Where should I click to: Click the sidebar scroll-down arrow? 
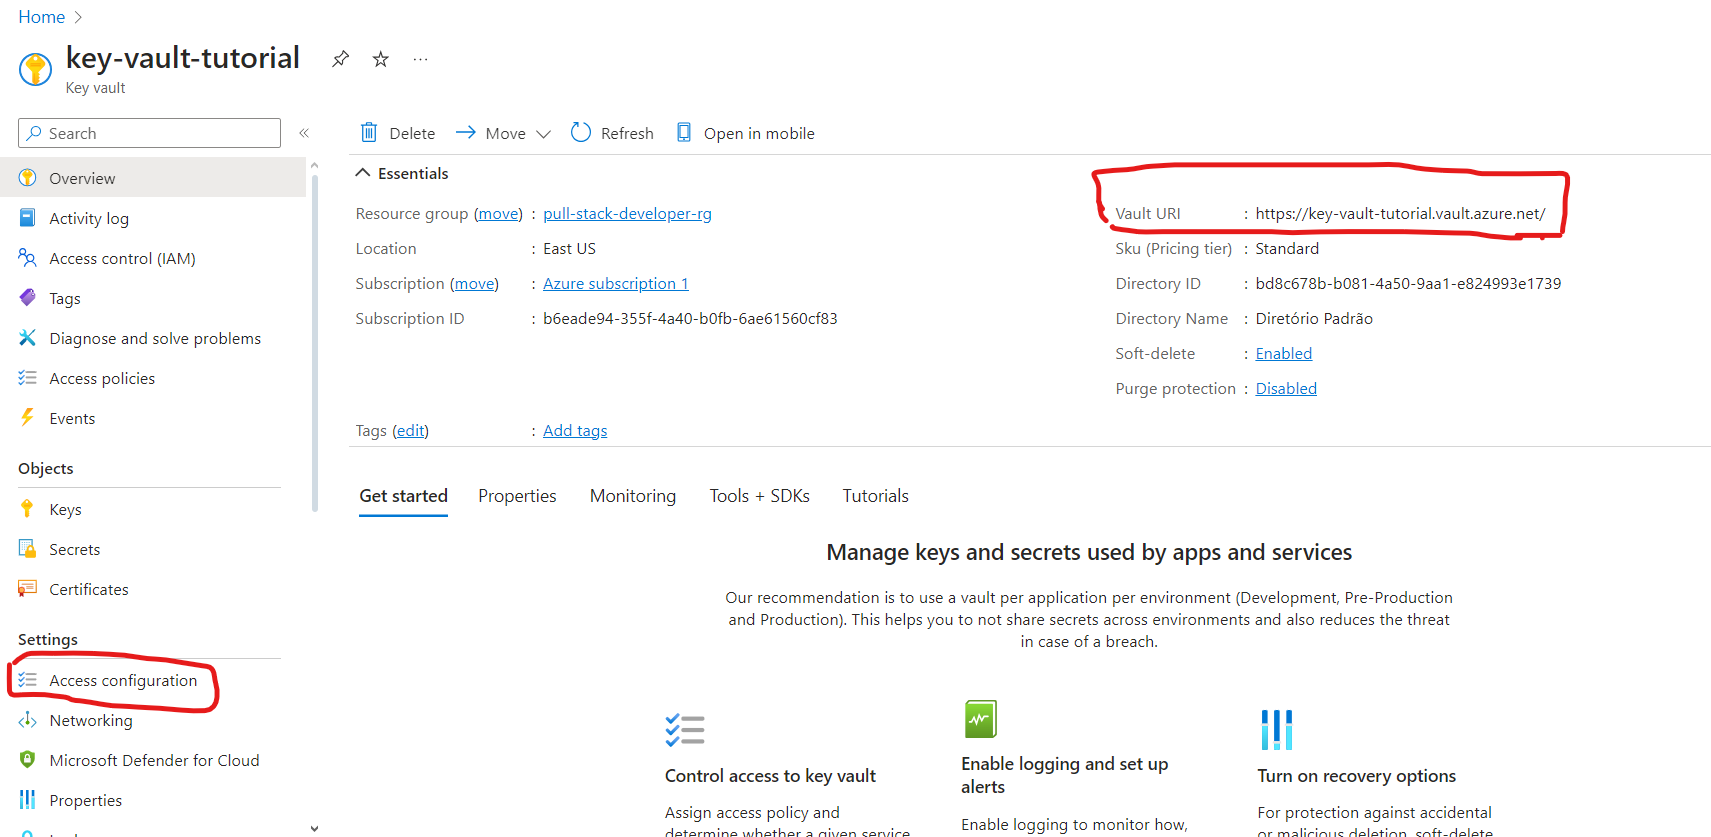(314, 828)
